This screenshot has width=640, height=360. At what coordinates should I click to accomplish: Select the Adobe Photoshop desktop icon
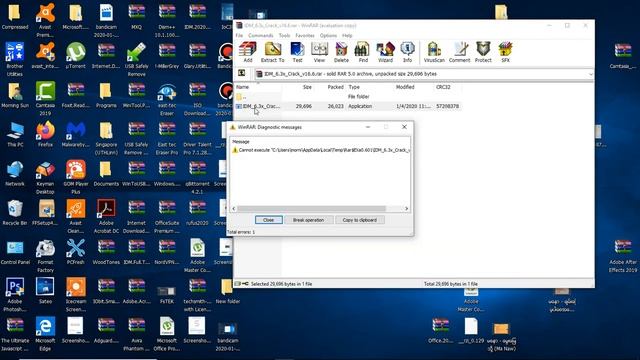coord(15,295)
